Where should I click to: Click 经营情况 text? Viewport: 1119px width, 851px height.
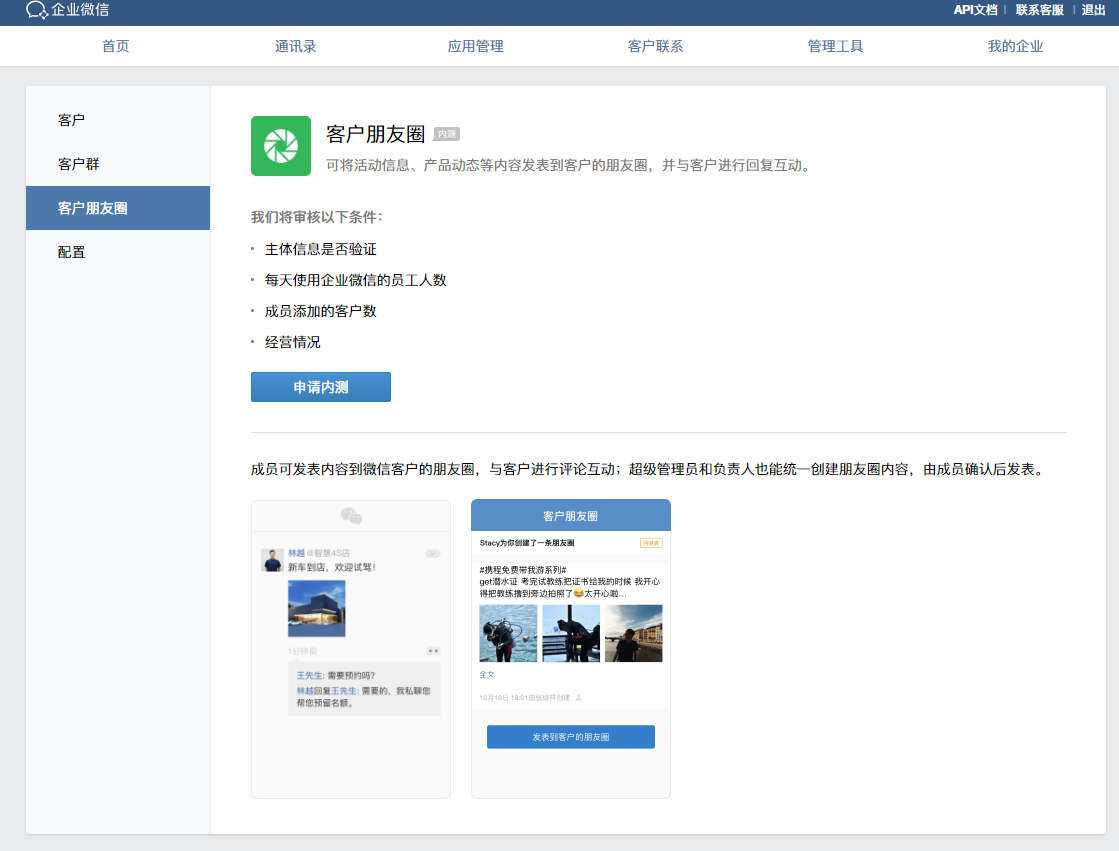[293, 342]
